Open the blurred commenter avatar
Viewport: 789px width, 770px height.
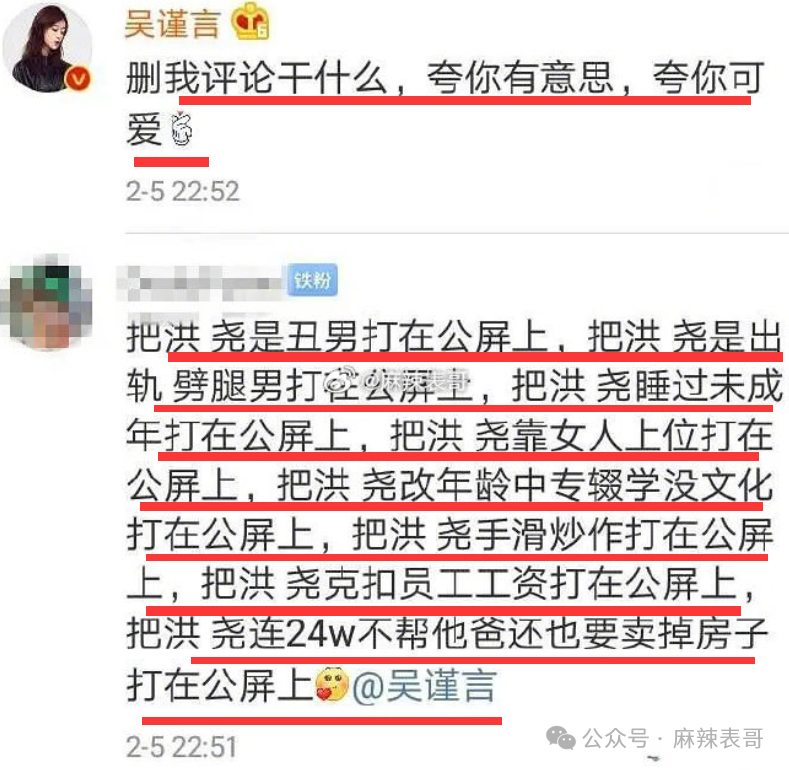tap(48, 301)
